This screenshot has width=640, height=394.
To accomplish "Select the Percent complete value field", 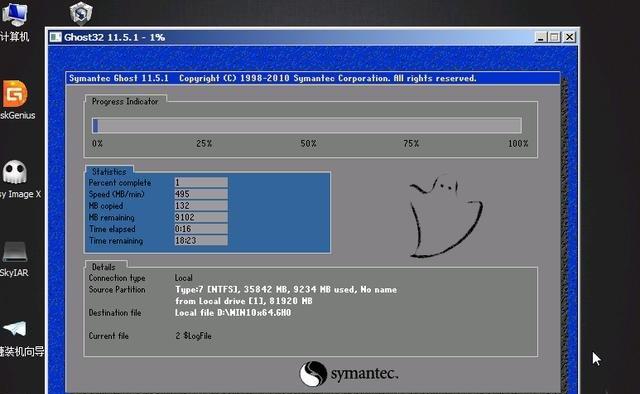I will (x=201, y=182).
